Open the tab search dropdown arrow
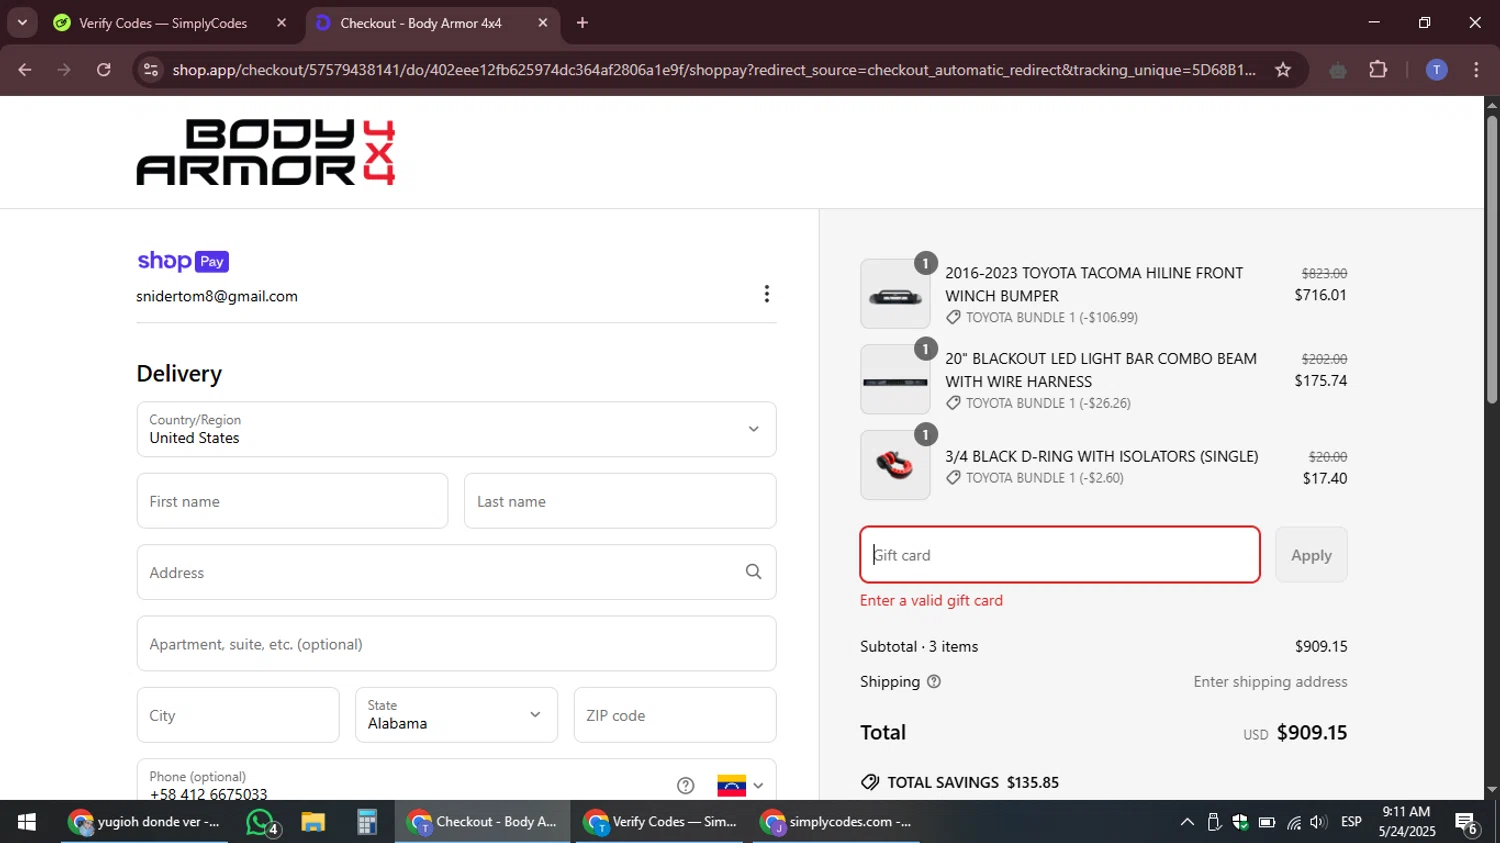This screenshot has height=843, width=1500. (22, 23)
